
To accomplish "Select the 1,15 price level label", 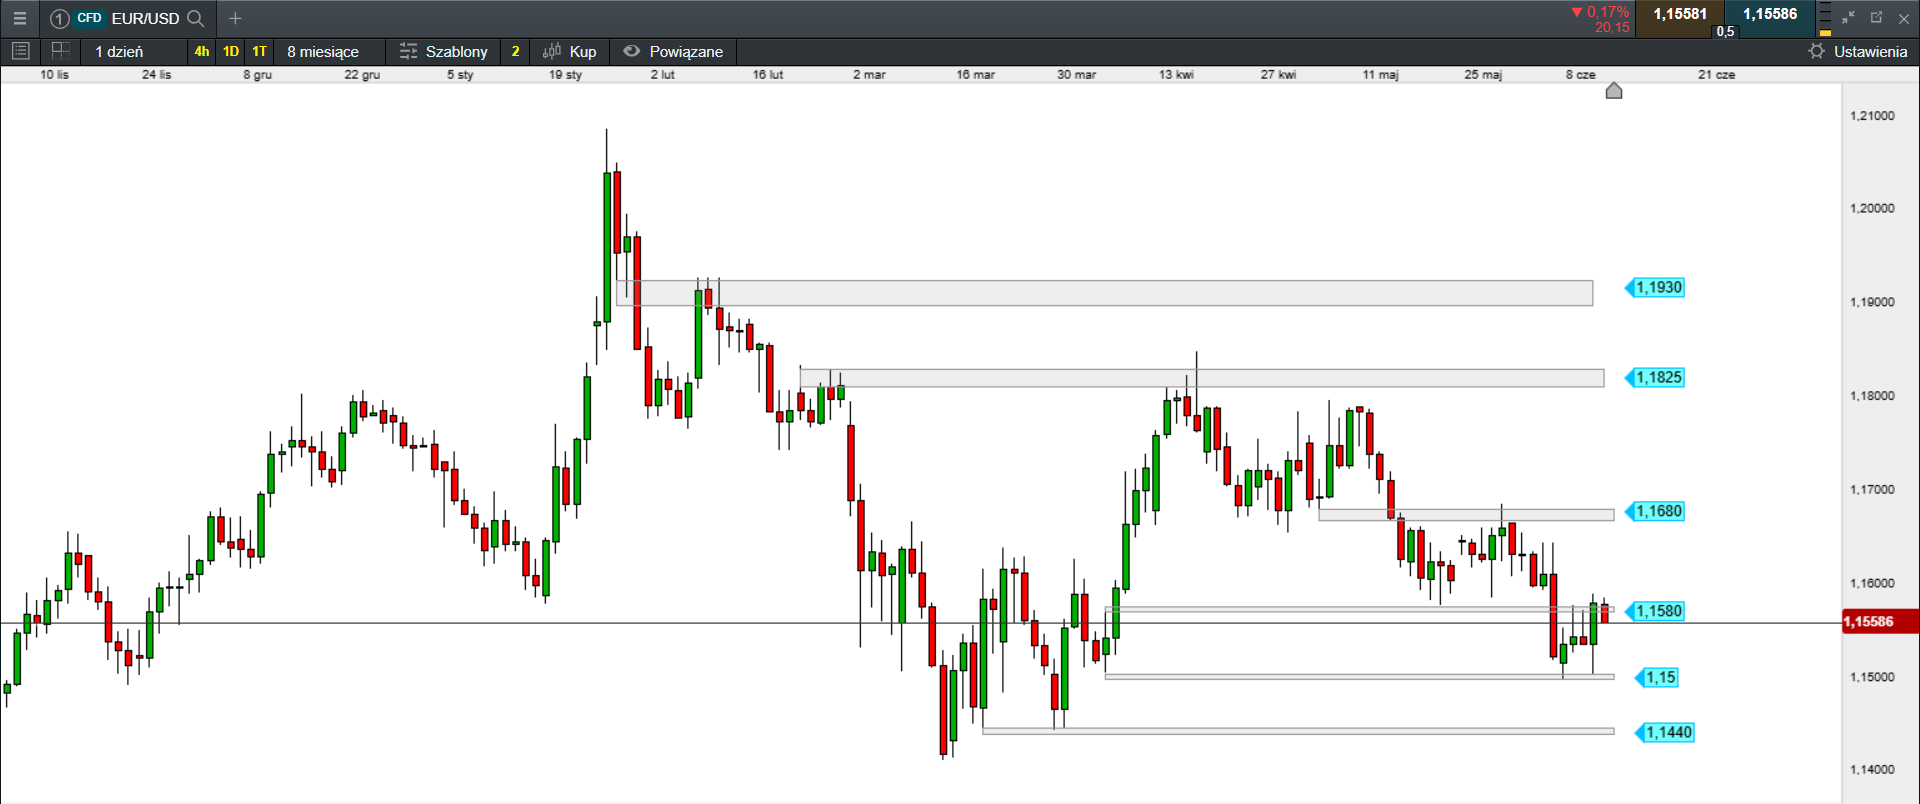I will 1658,678.
